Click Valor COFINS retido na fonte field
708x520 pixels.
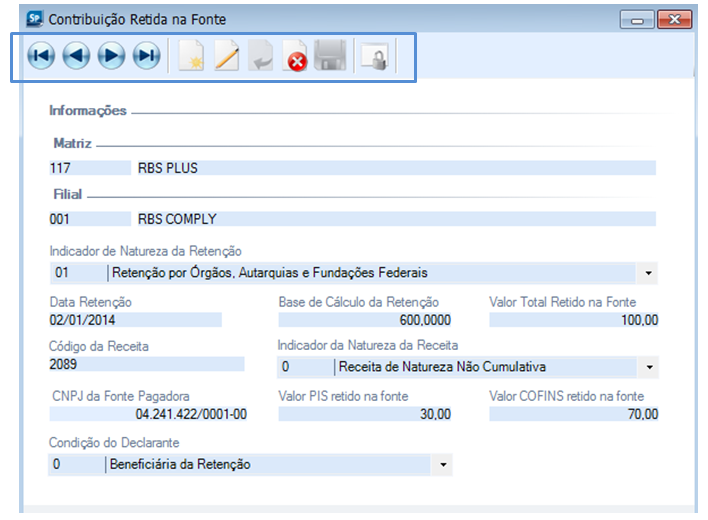tap(574, 414)
